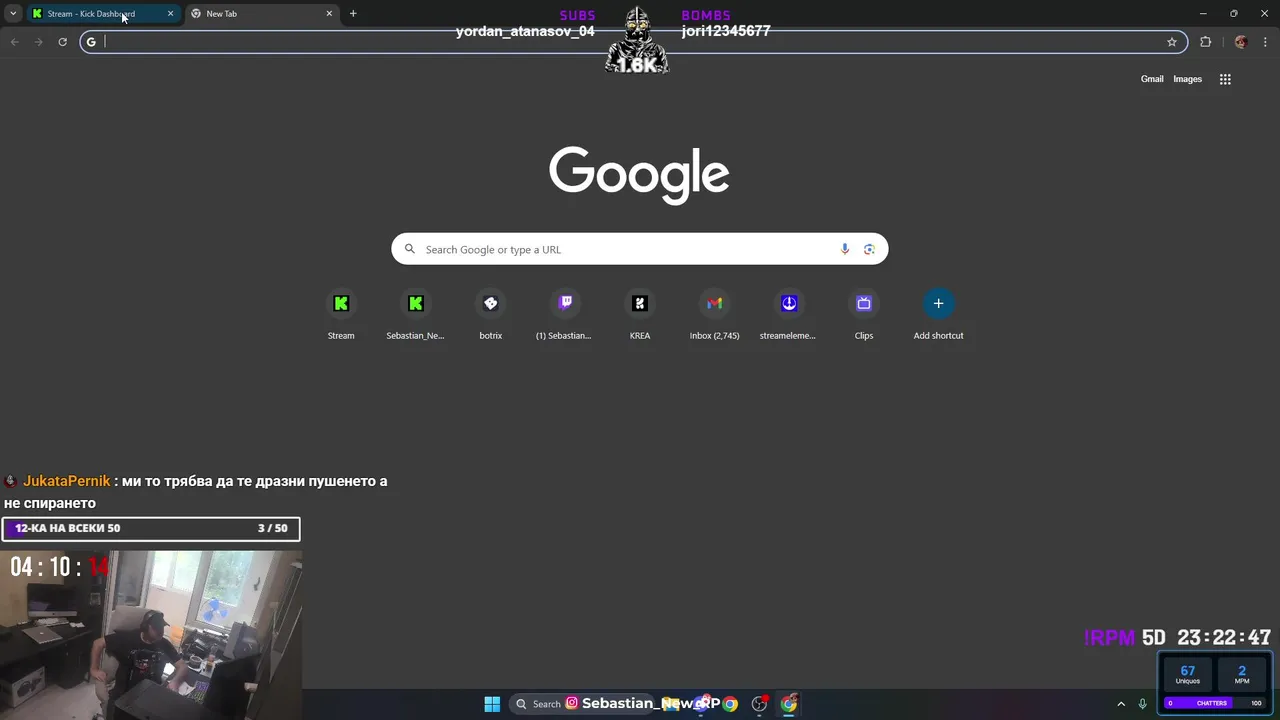The image size is (1280, 720).
Task: Open the Twitch (1) Sebastian... shortcut
Action: coord(565,314)
